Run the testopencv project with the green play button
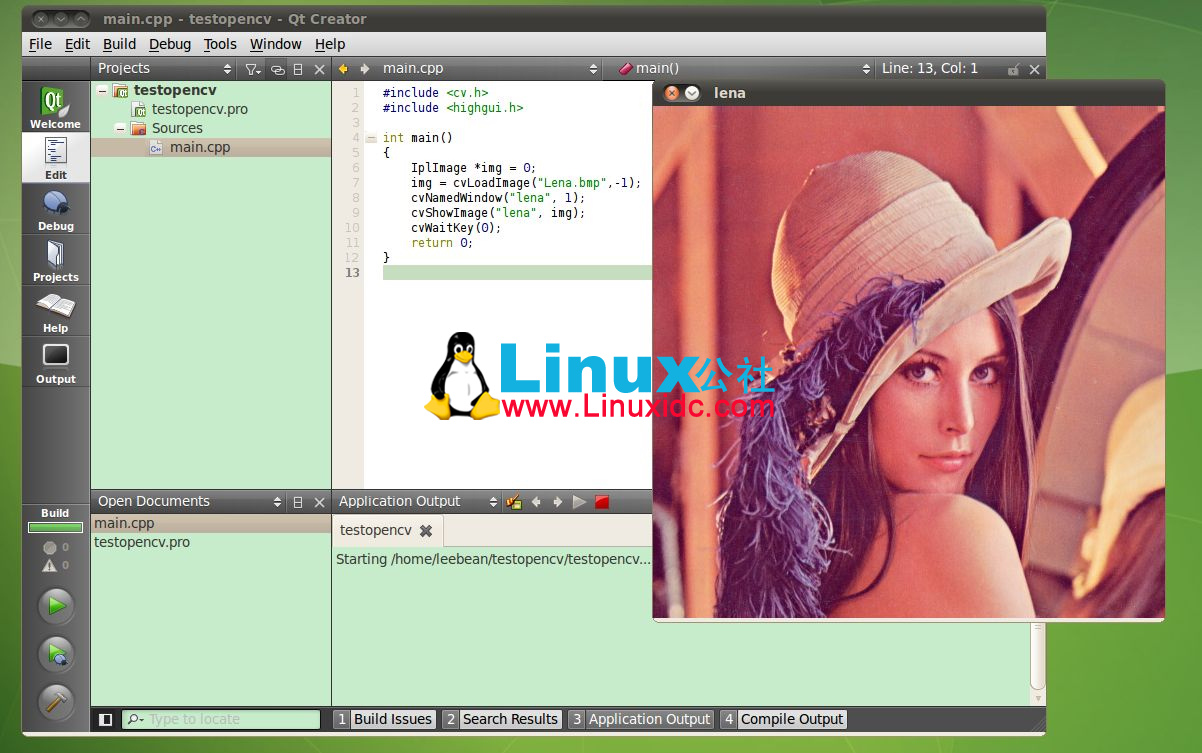The image size is (1202, 753). pos(55,605)
